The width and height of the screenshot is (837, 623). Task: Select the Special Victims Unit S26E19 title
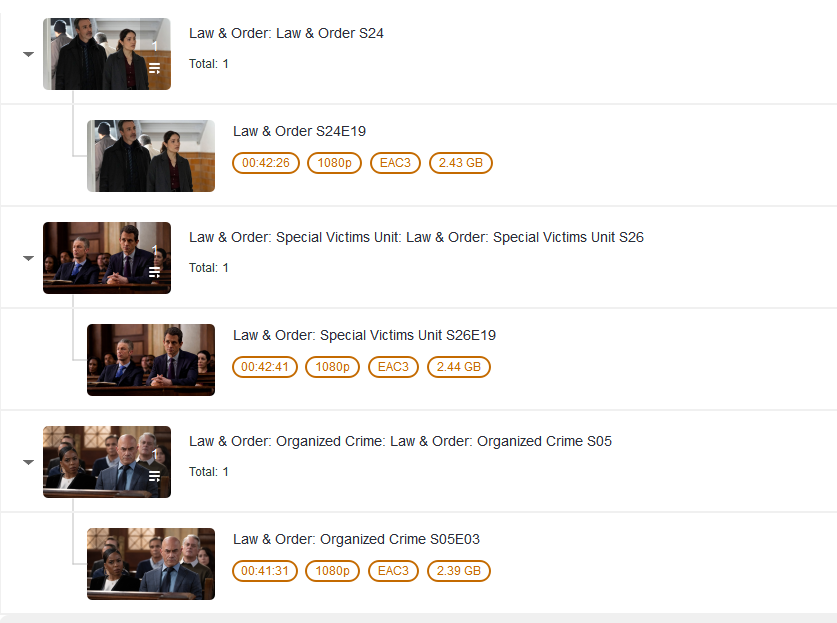(x=364, y=335)
